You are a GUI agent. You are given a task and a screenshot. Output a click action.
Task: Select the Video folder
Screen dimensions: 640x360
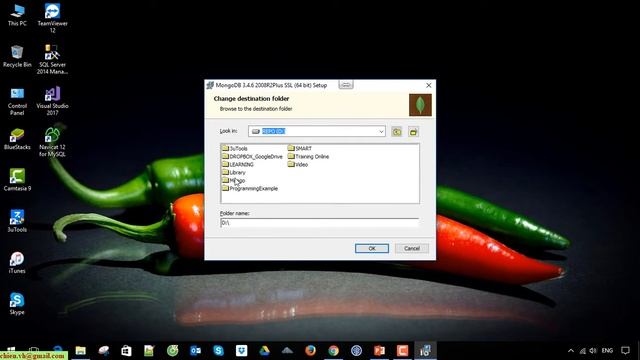[298, 164]
